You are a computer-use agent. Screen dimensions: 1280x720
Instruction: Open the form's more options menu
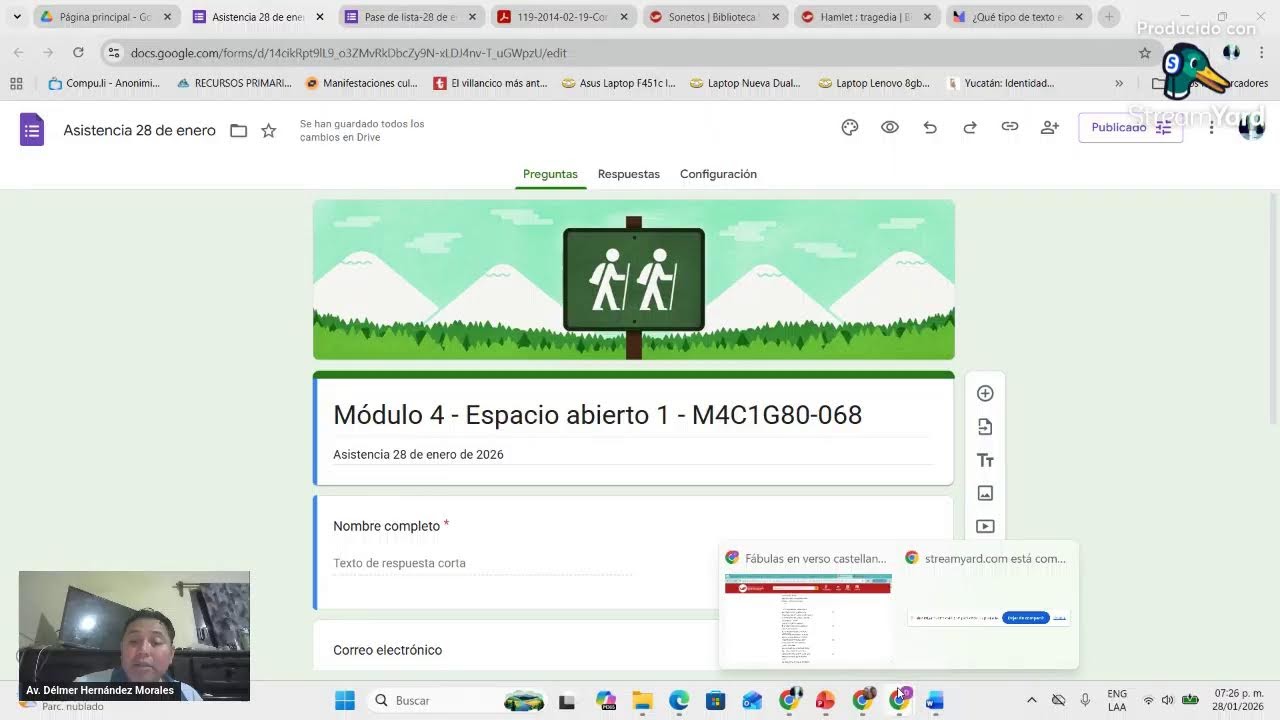(x=1211, y=127)
